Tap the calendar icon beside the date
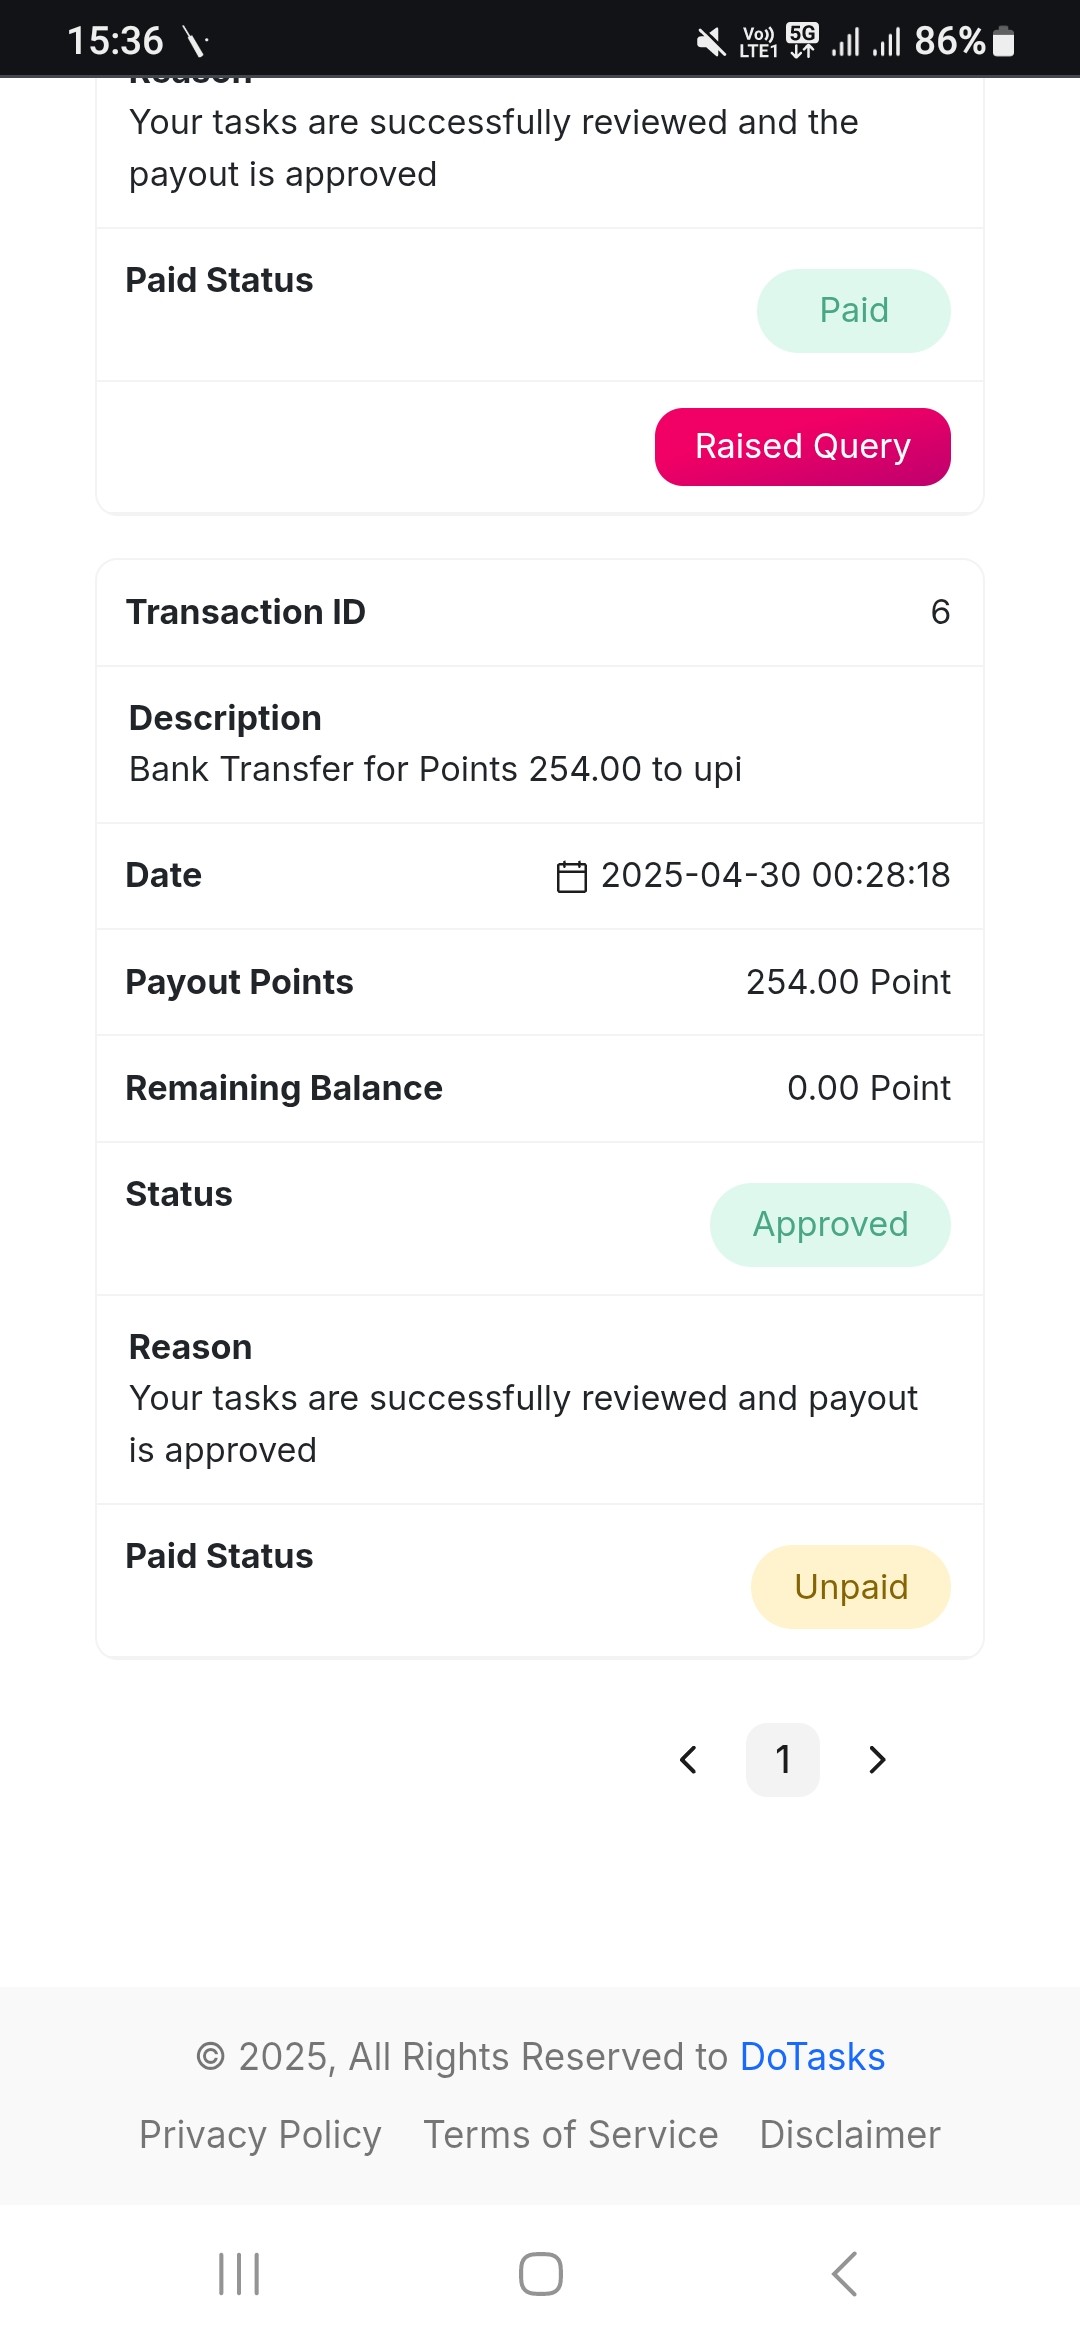This screenshot has width=1080, height=2340. tap(571, 876)
